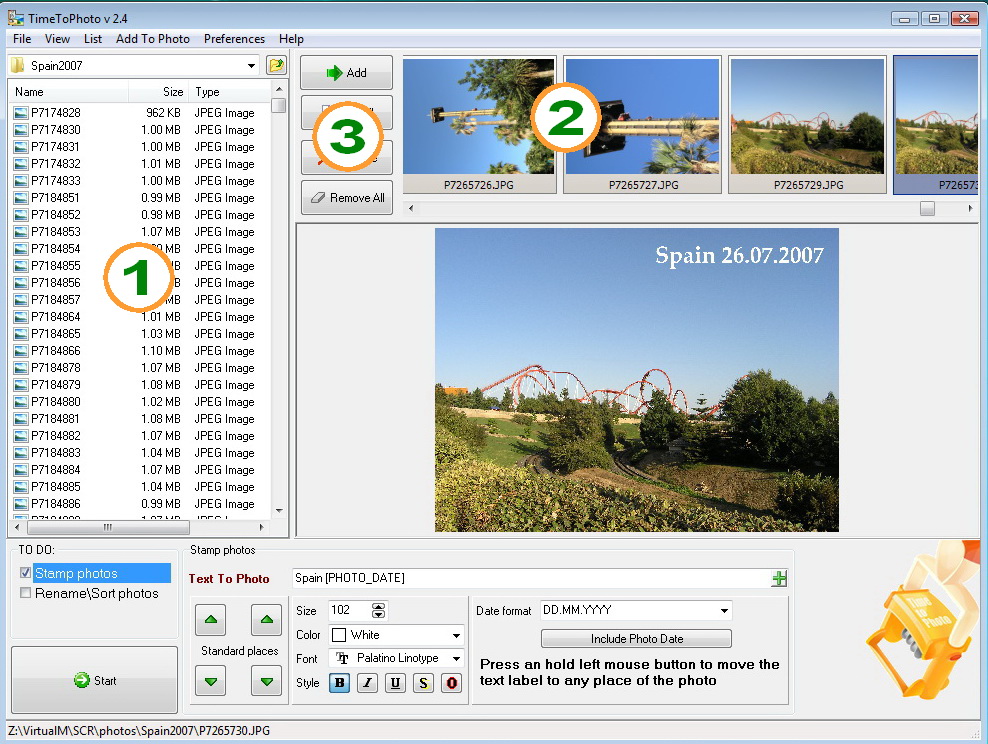This screenshot has width=988, height=744.
Task: Open the Date format DD.MM.YYYY dropdown
Action: click(x=725, y=610)
